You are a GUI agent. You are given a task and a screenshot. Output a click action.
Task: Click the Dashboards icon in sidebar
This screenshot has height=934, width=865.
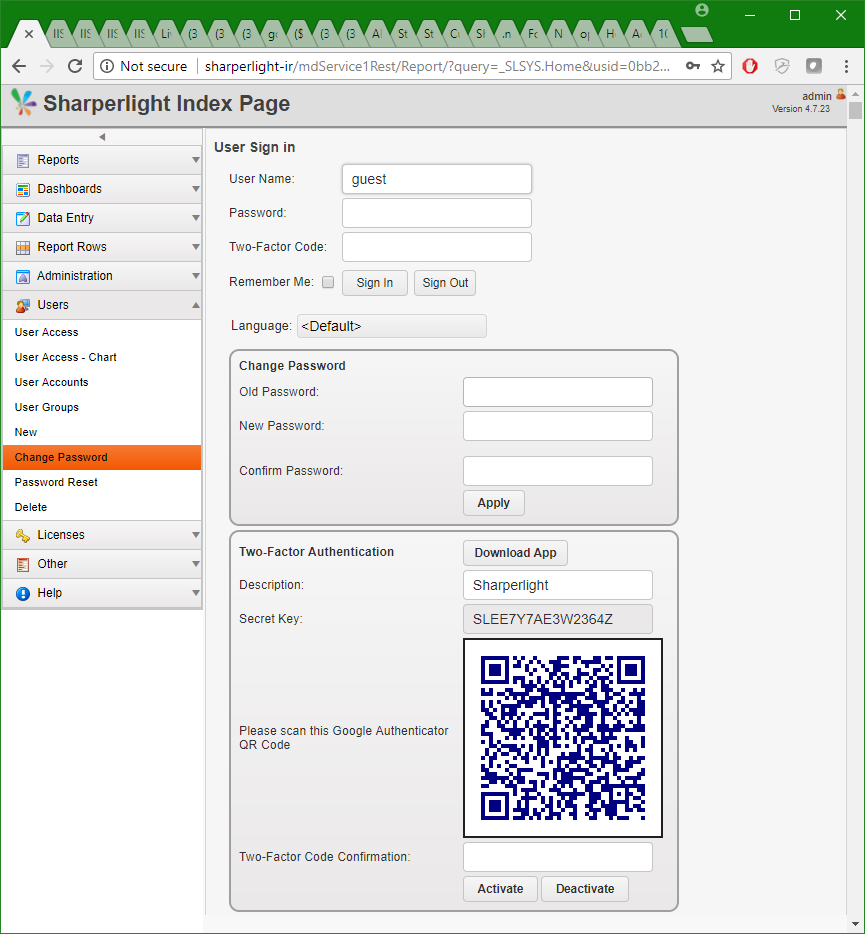click(x=23, y=189)
